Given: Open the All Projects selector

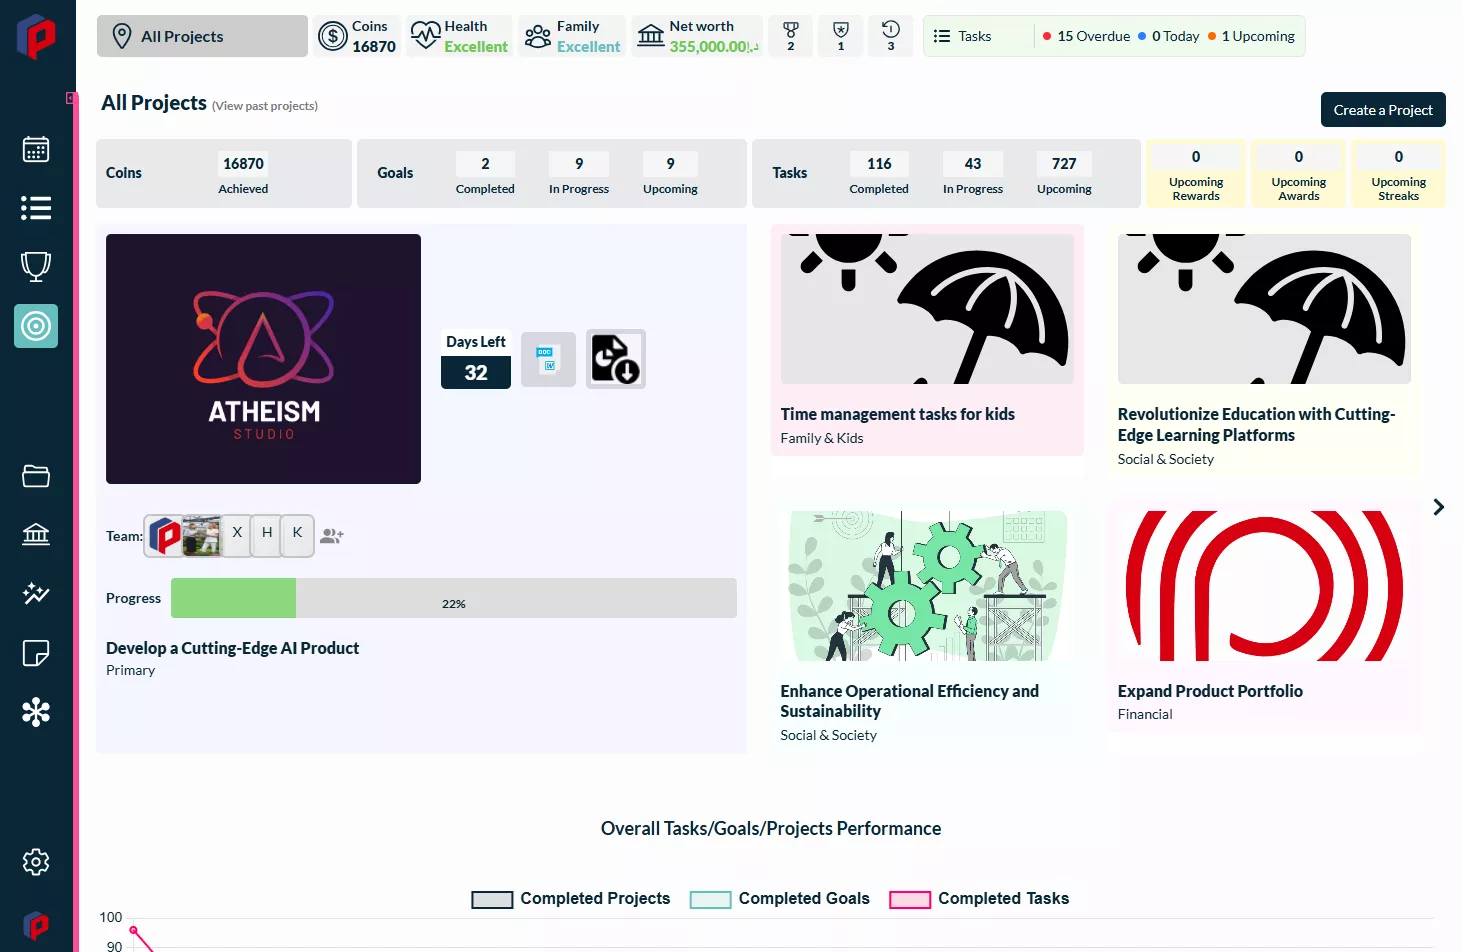Looking at the screenshot, I should pyautogui.click(x=202, y=36).
